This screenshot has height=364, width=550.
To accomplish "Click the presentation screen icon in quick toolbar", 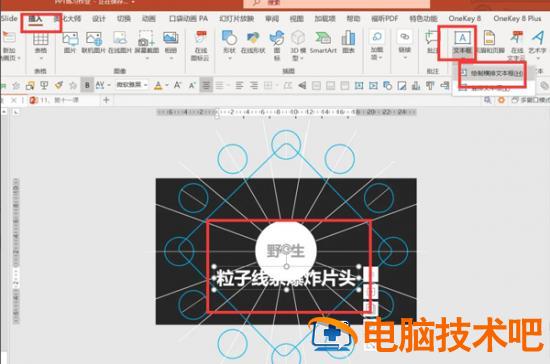I will tap(44, 85).
